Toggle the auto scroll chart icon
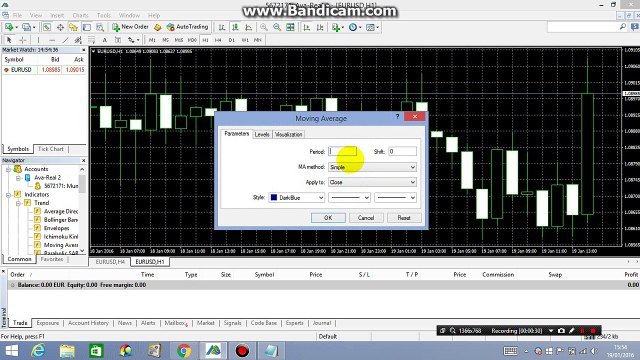640x360 pixels. [307, 27]
